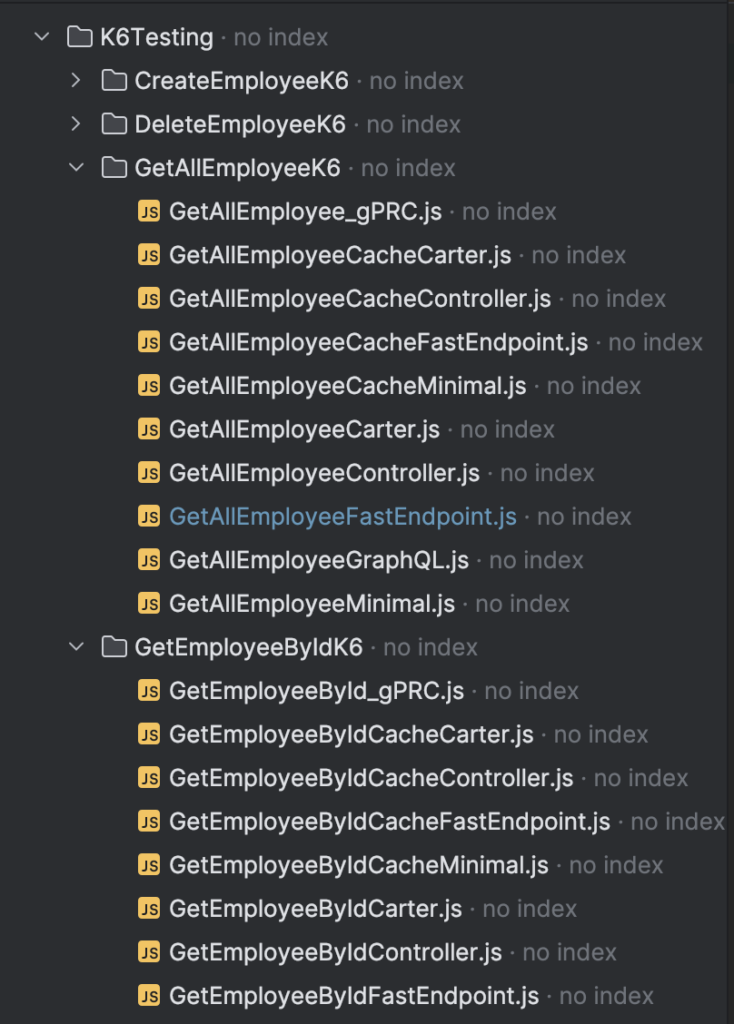
Task: Click the DeleteEmployeeK6 folder icon
Action: pos(114,124)
